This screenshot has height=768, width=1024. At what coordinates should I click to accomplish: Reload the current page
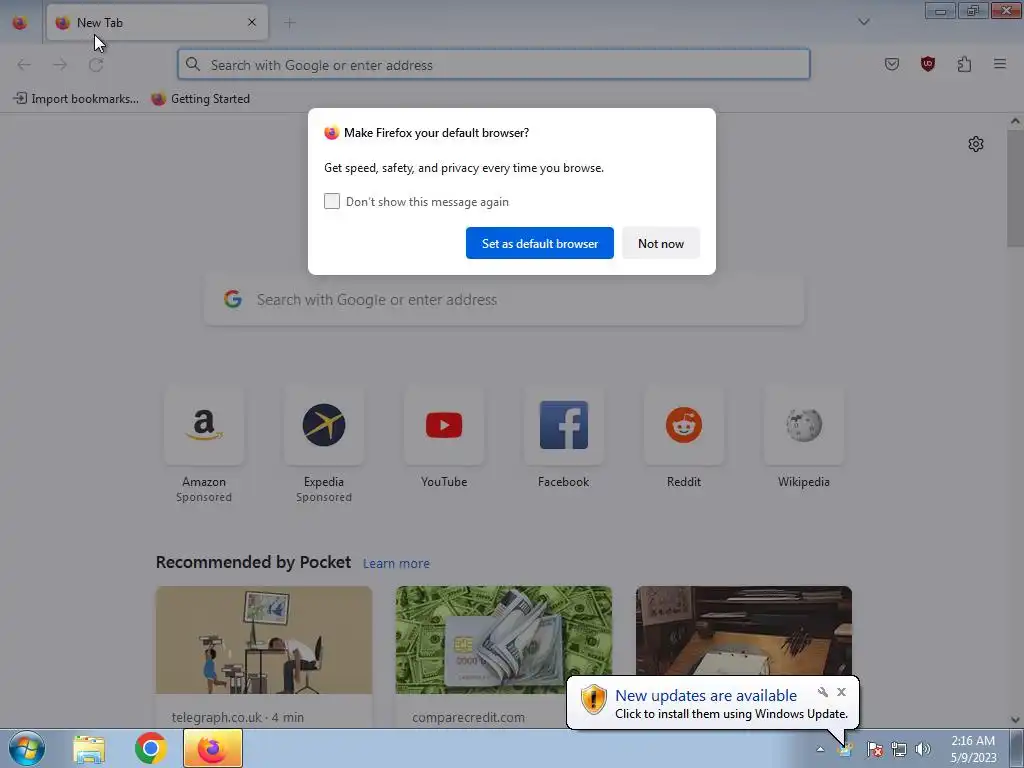96,65
